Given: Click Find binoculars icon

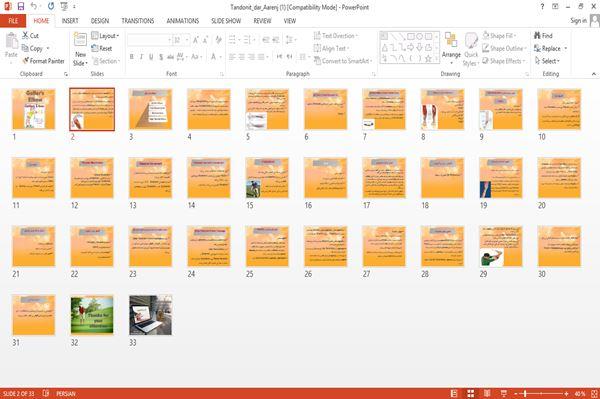Looking at the screenshot, I should [538, 36].
